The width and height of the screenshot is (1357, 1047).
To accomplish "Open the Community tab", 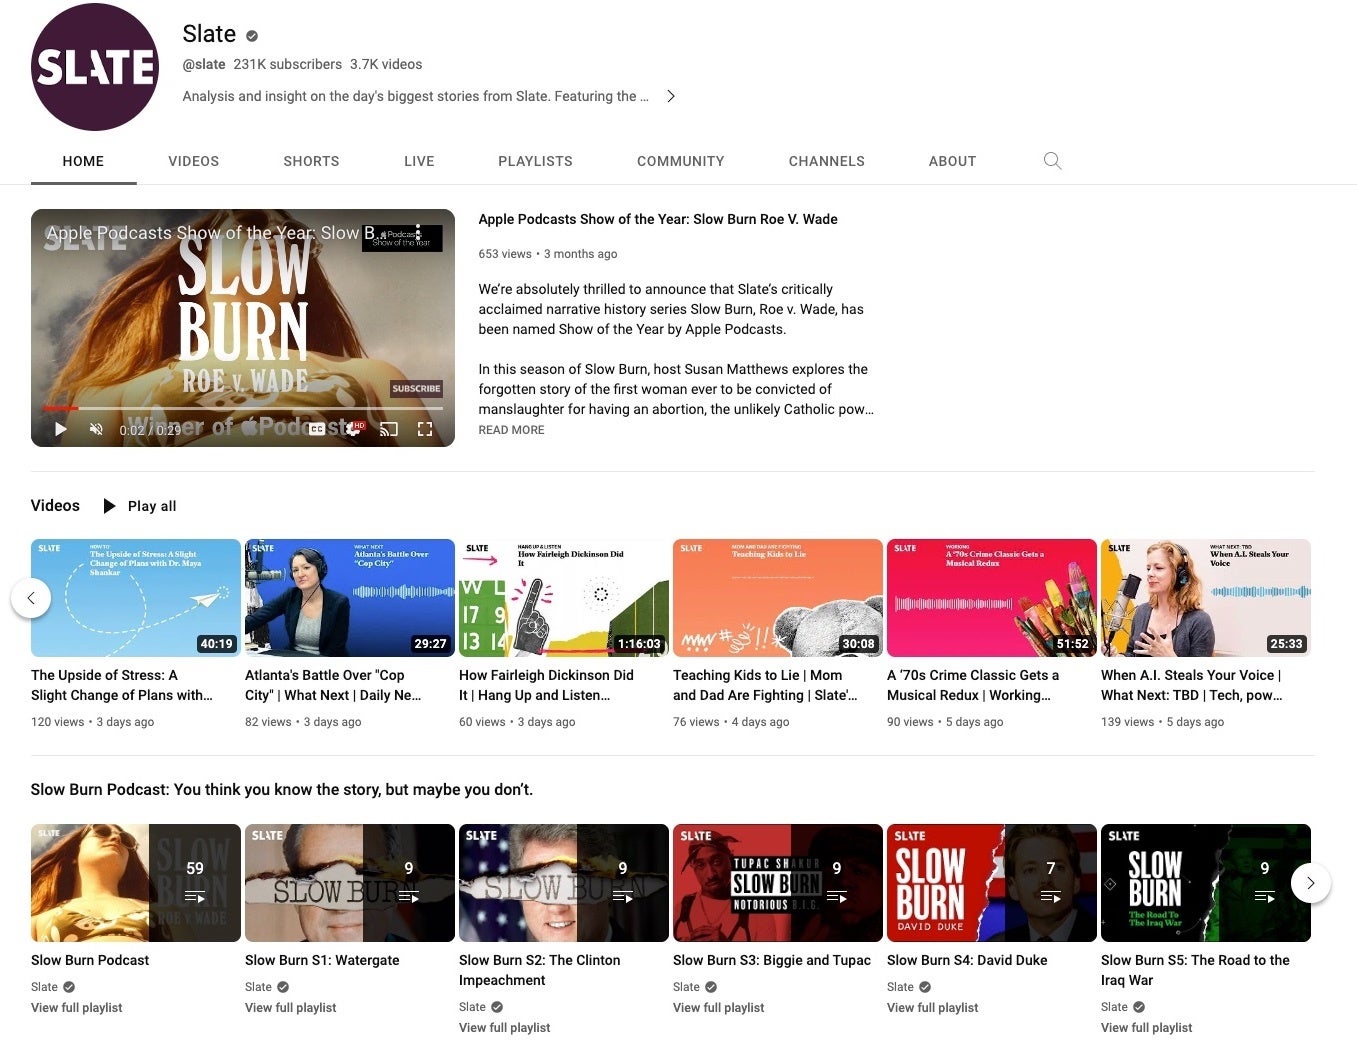I will 680,161.
